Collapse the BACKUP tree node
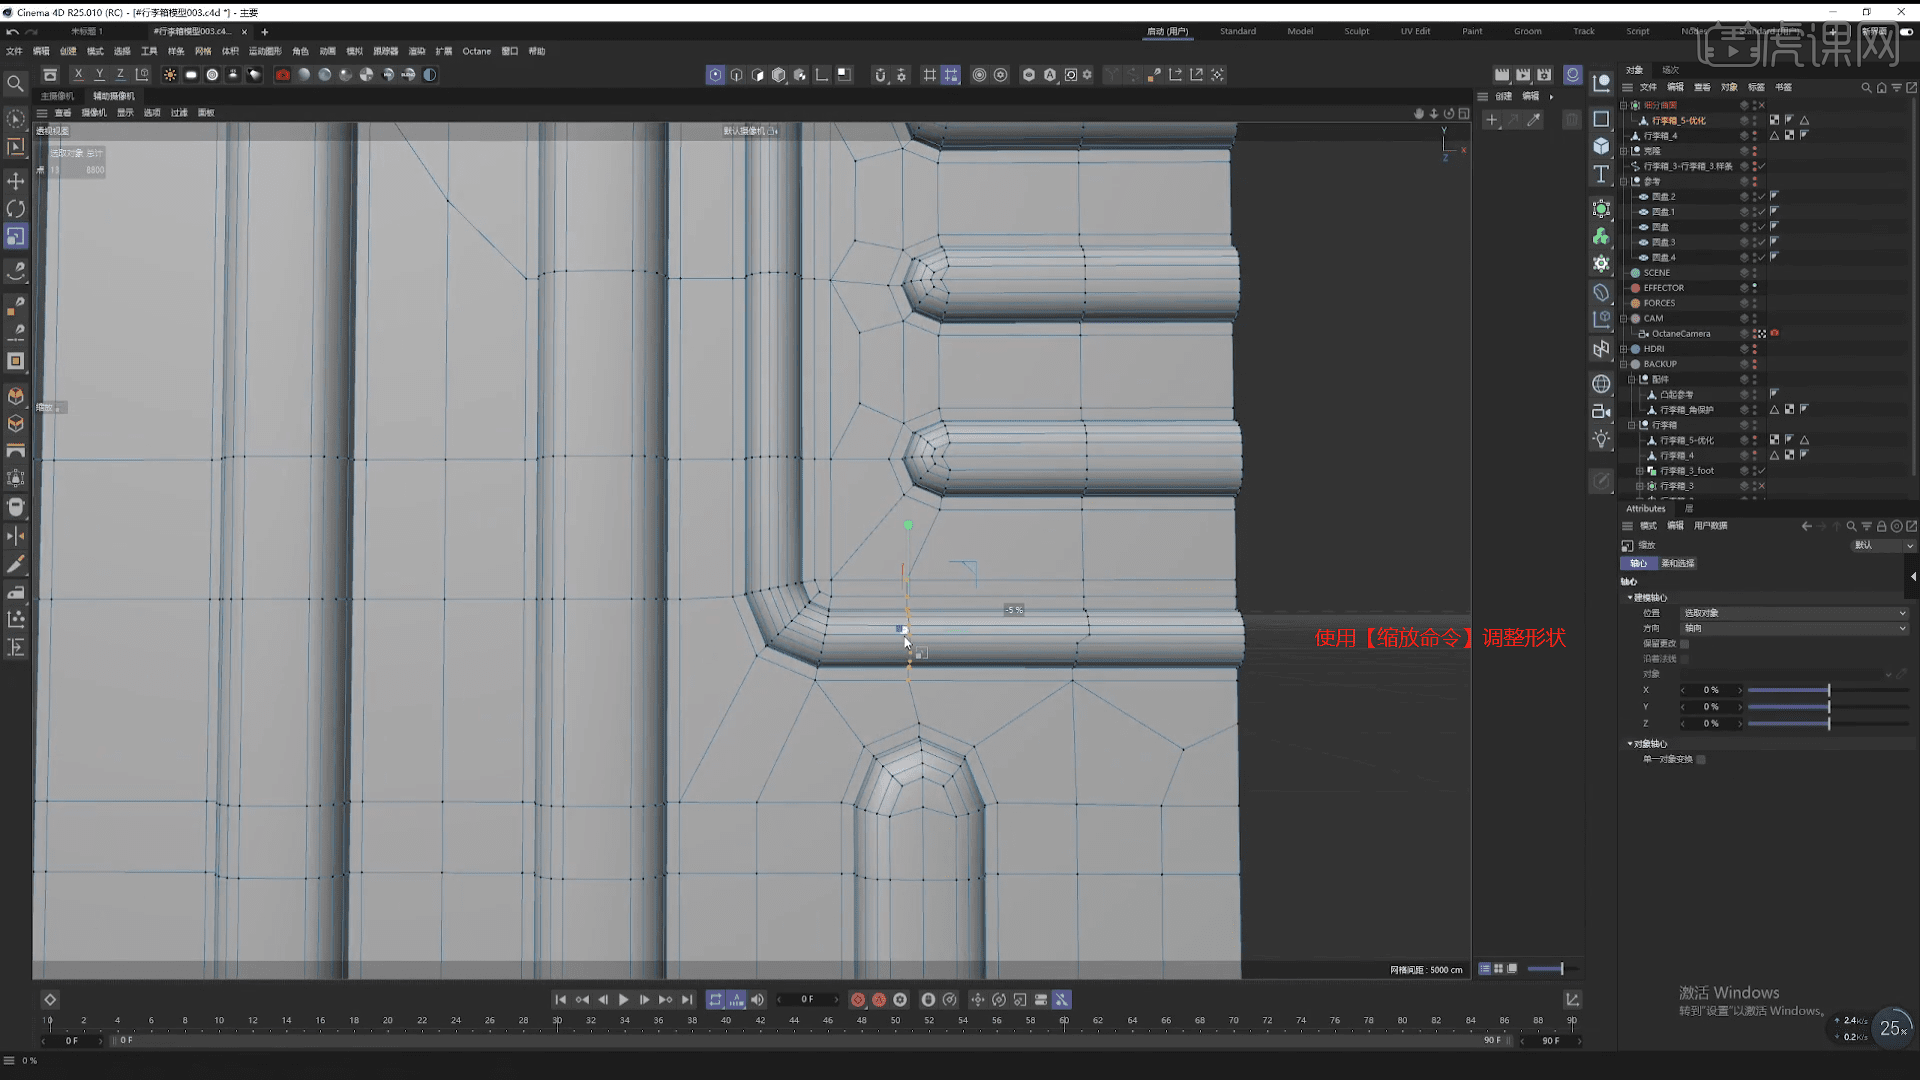1920x1080 pixels. (x=1624, y=364)
